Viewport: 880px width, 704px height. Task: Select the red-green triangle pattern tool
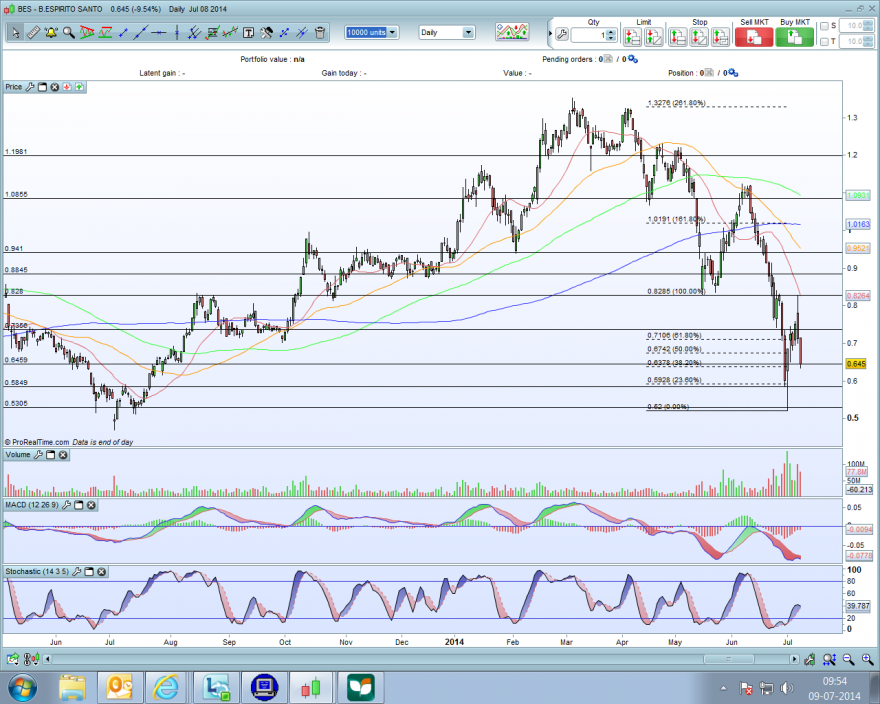(87, 33)
